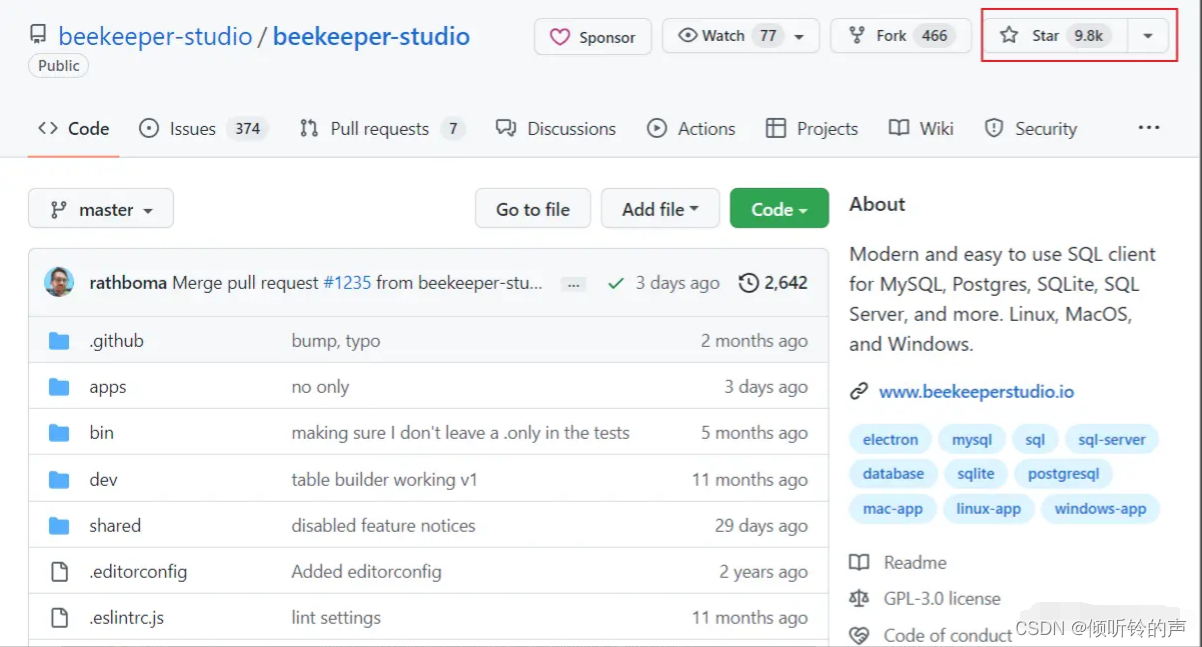Click the Pull requests branch icon
This screenshot has width=1202, height=647.
pos(309,128)
